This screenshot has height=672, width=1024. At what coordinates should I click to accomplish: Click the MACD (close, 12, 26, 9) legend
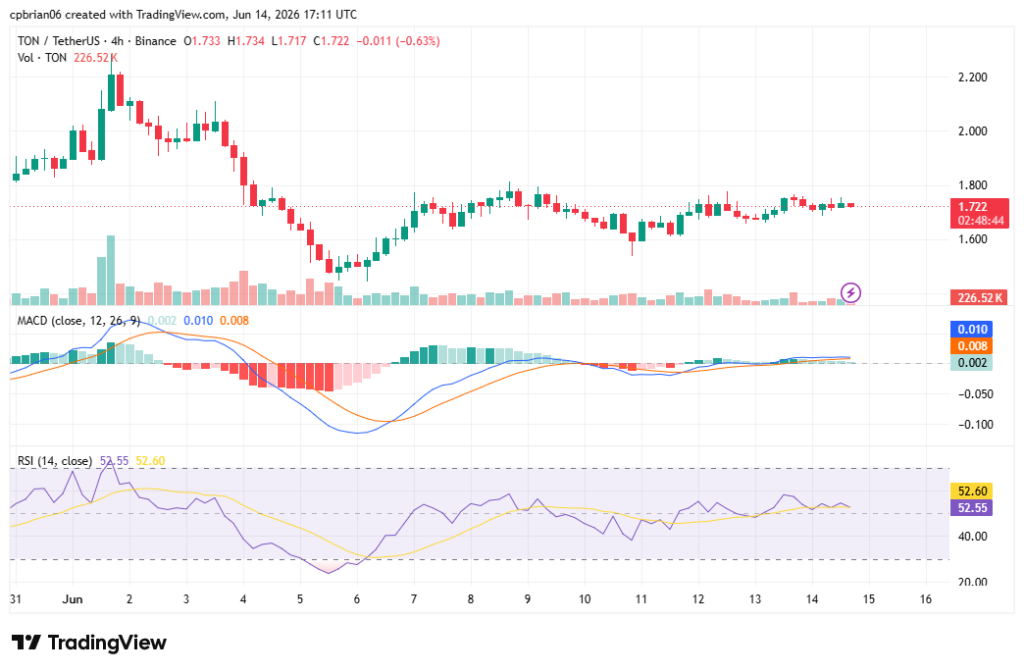click(x=78, y=321)
